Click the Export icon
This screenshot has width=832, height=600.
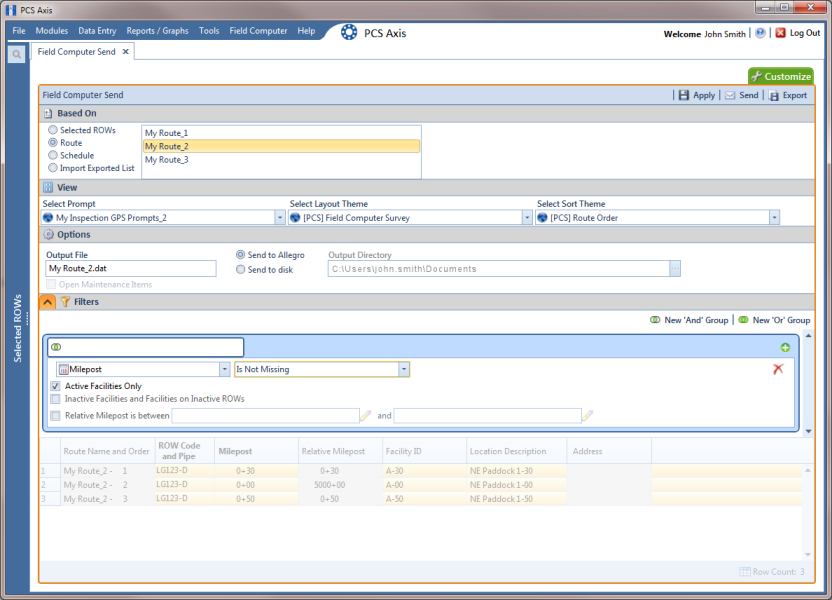tap(774, 95)
